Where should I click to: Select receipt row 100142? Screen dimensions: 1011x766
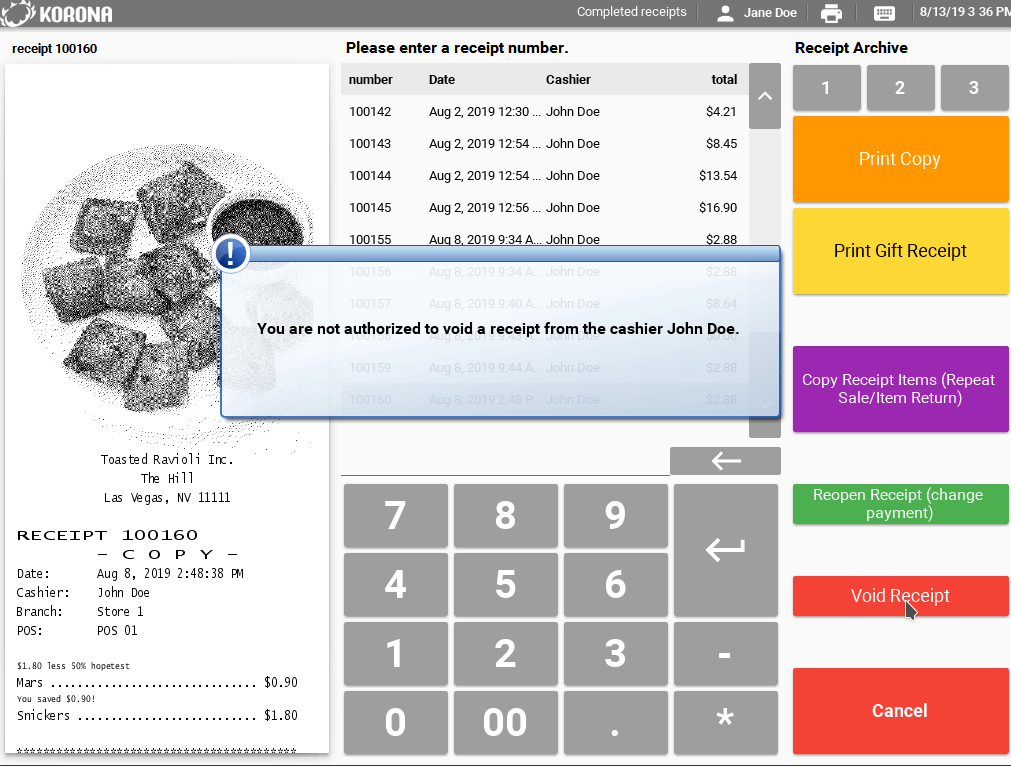(x=544, y=112)
